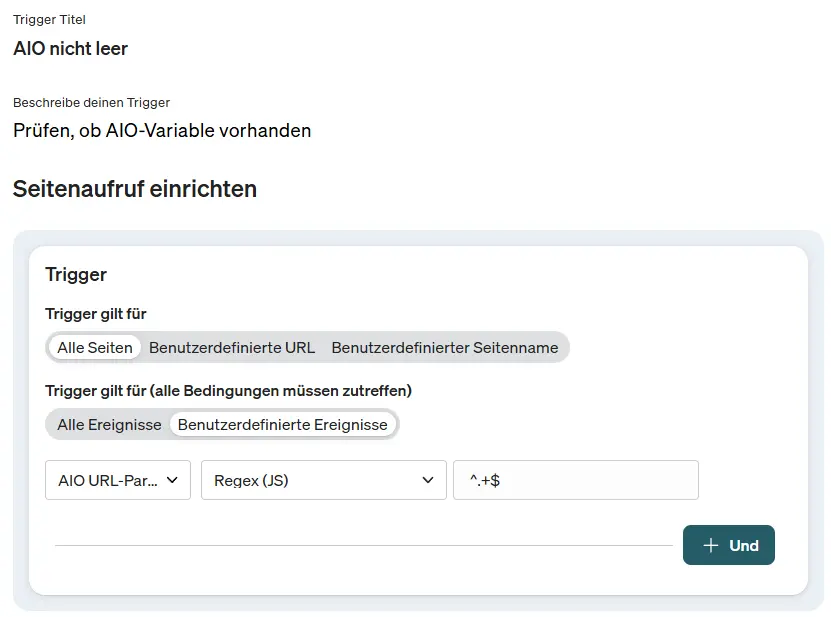Image resolution: width=831 pixels, height=617 pixels.
Task: Click the Seitenaufruf einrichten heading
Action: click(135, 189)
